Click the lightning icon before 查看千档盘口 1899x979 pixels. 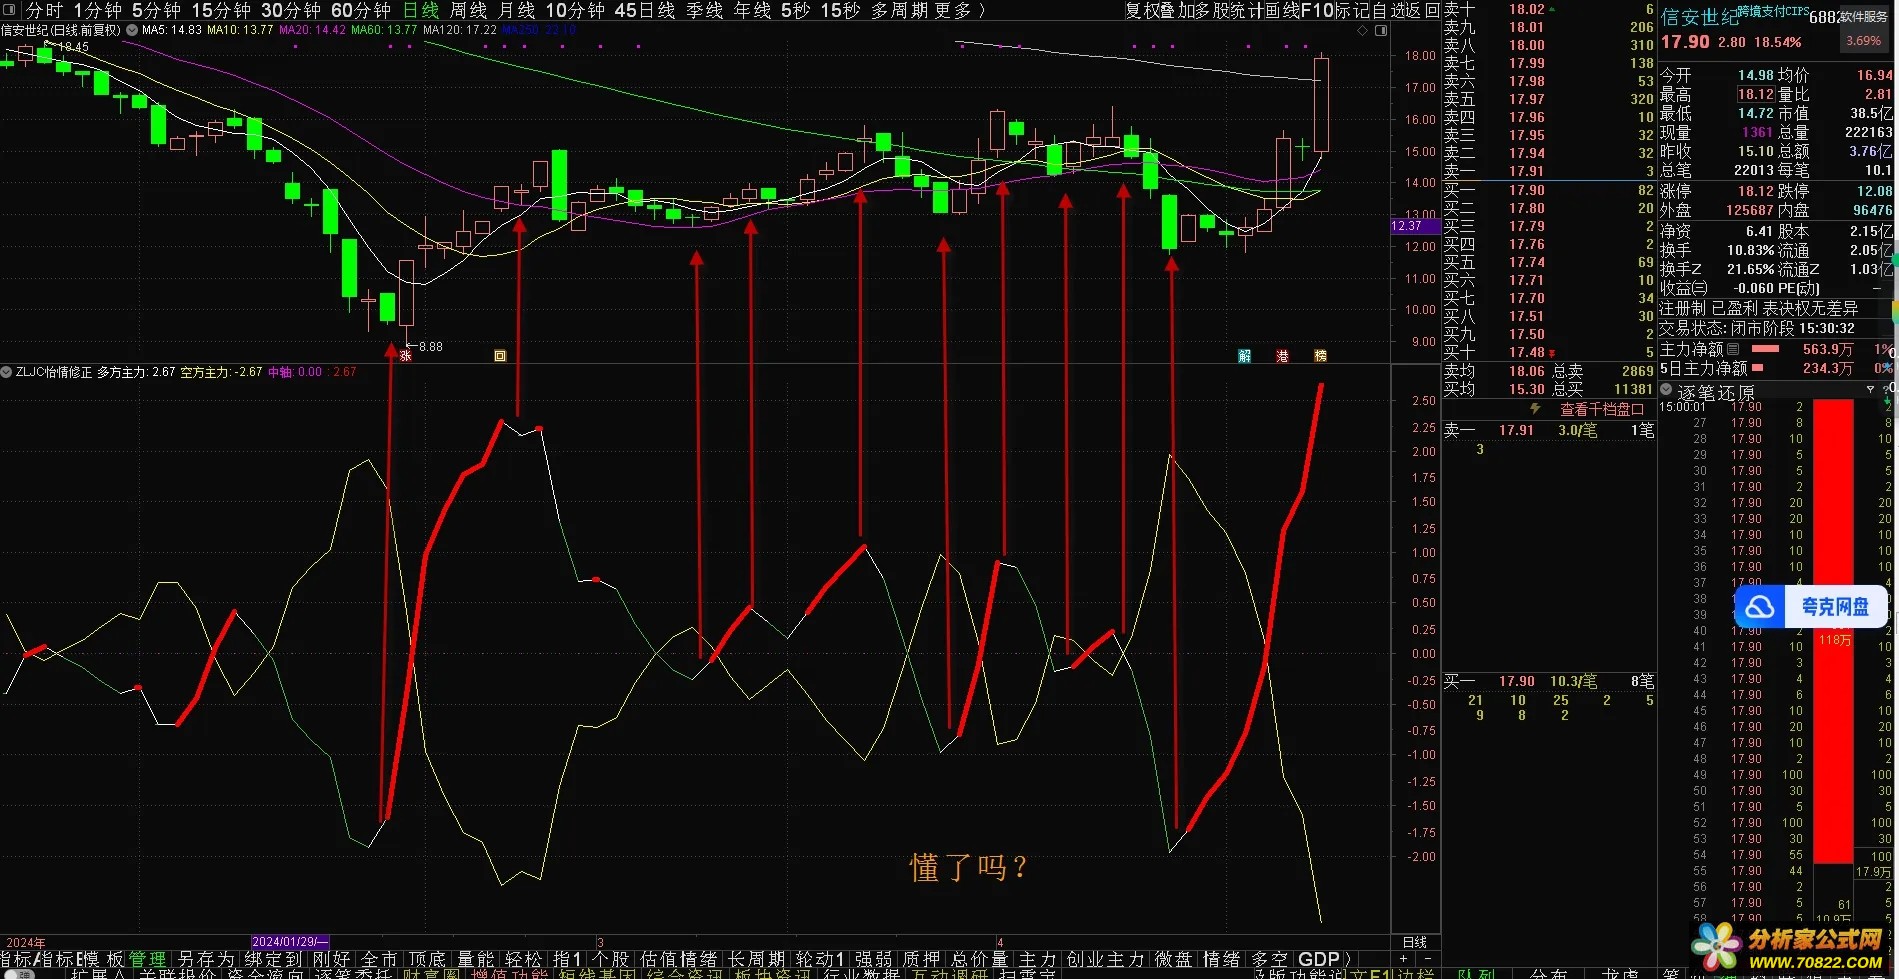coord(1535,409)
